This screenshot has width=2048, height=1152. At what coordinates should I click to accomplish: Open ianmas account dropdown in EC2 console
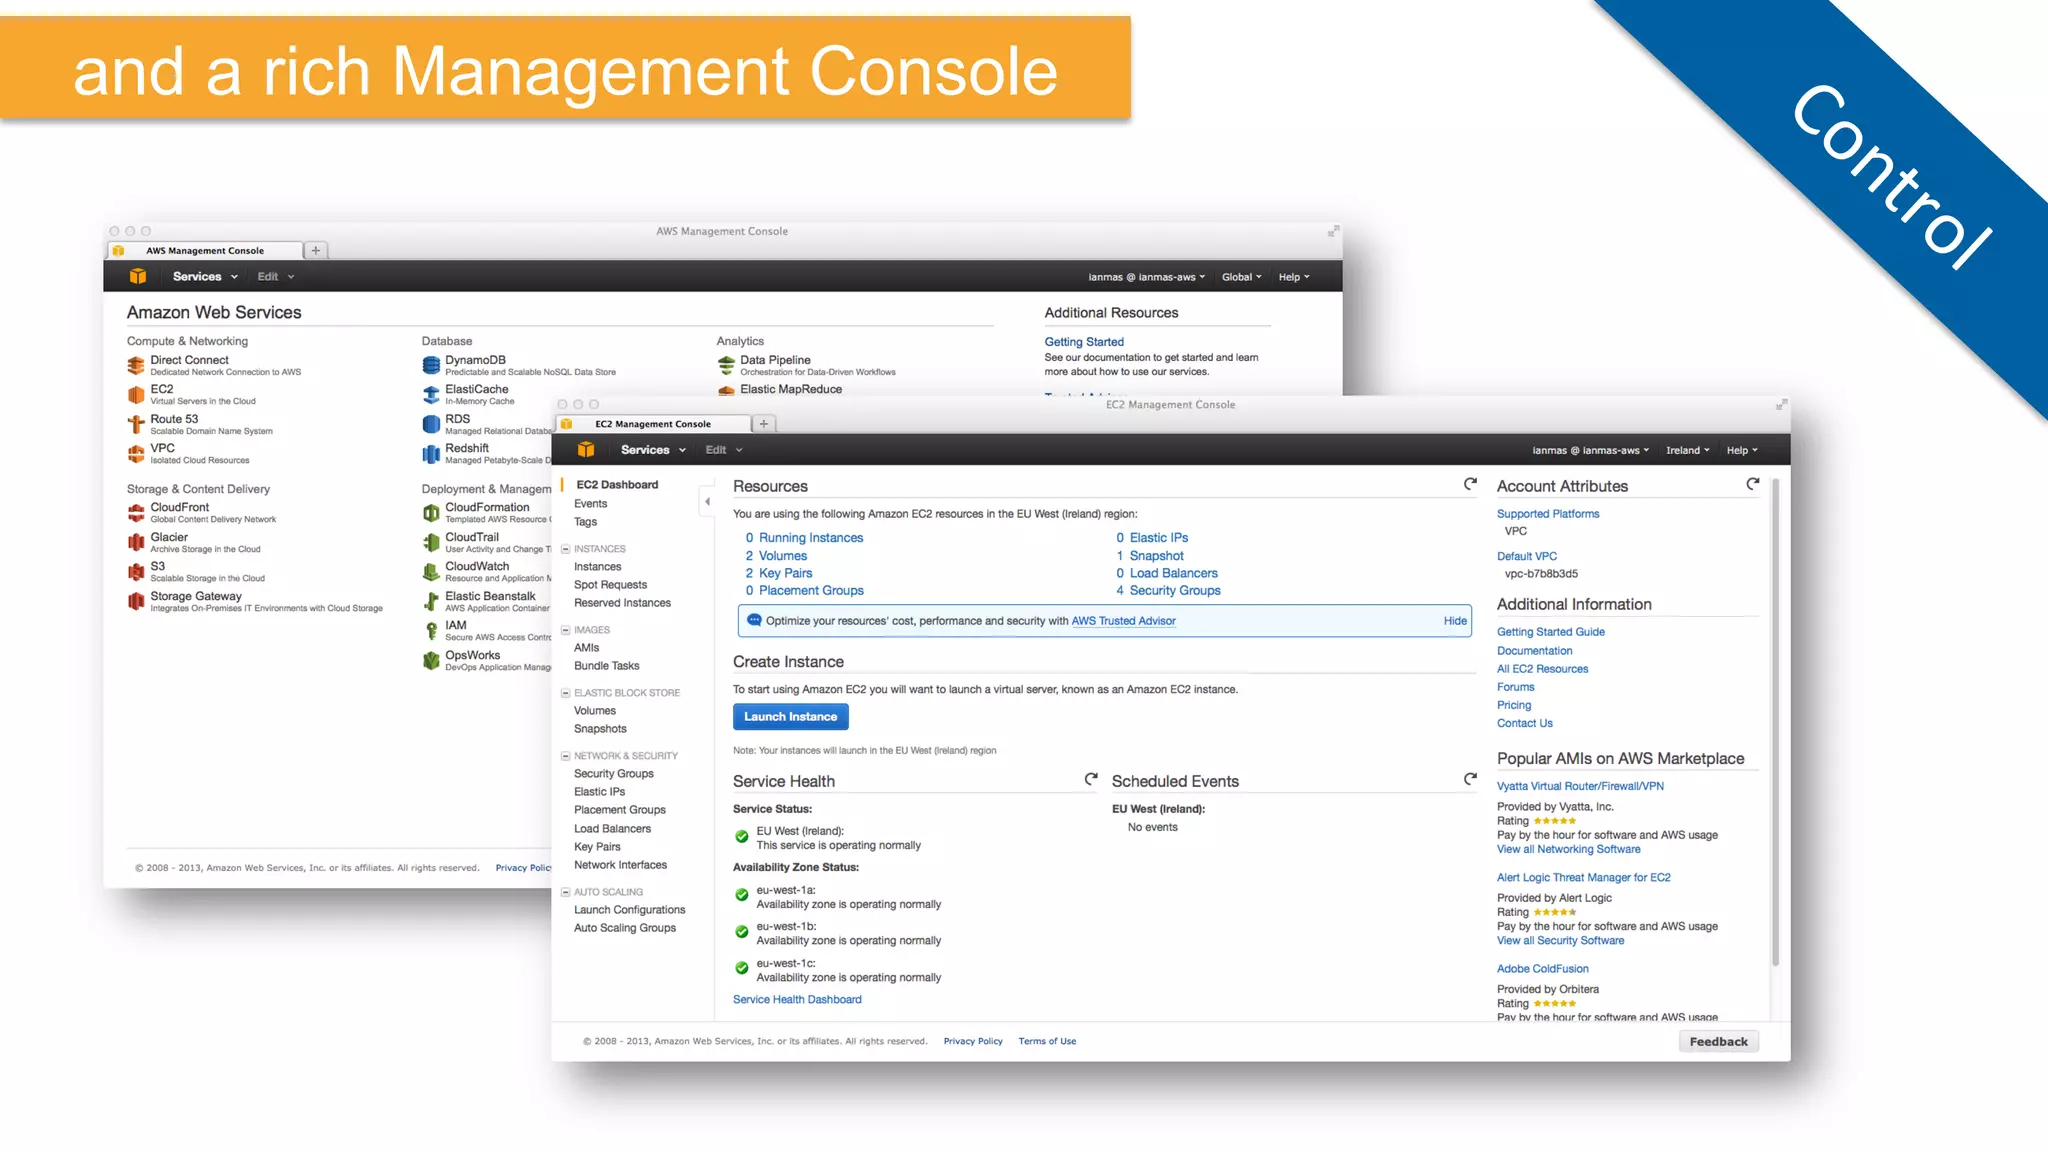(1591, 450)
